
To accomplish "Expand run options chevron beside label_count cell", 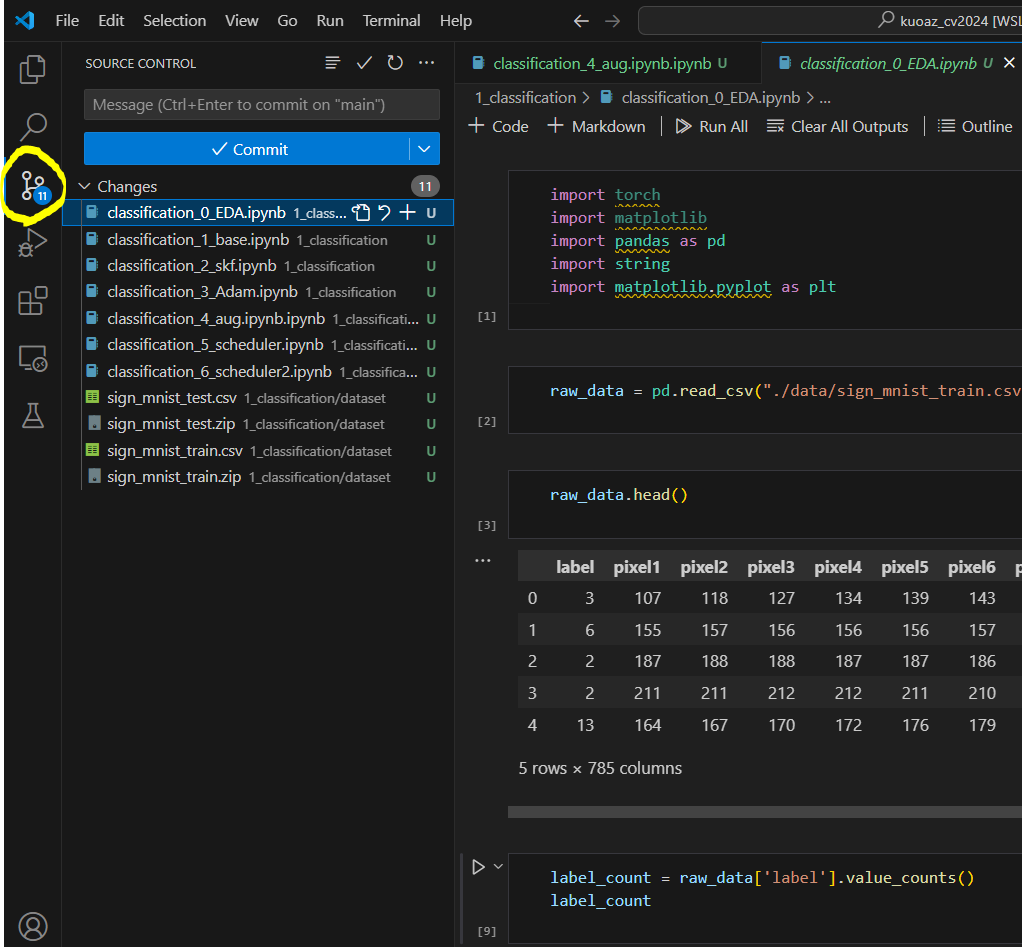I will pyautogui.click(x=498, y=866).
